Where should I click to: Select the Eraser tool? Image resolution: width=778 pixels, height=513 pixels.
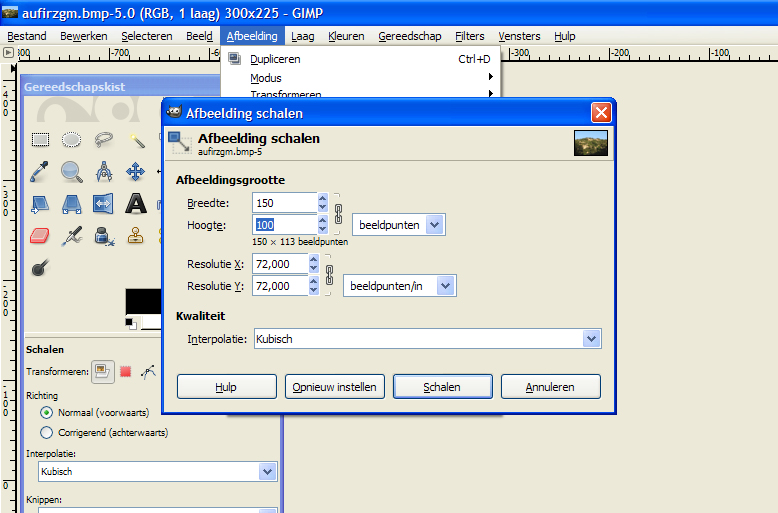click(40, 236)
